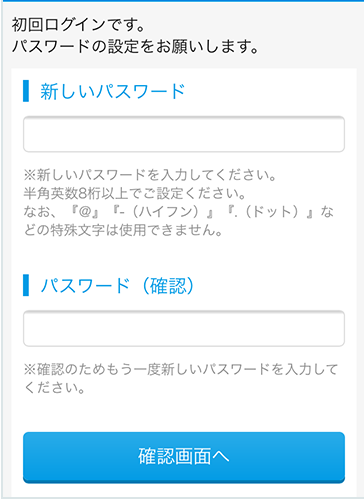Click the 新しいパスワード section heading
Viewport: 364px width, 501px height.
click(112, 91)
